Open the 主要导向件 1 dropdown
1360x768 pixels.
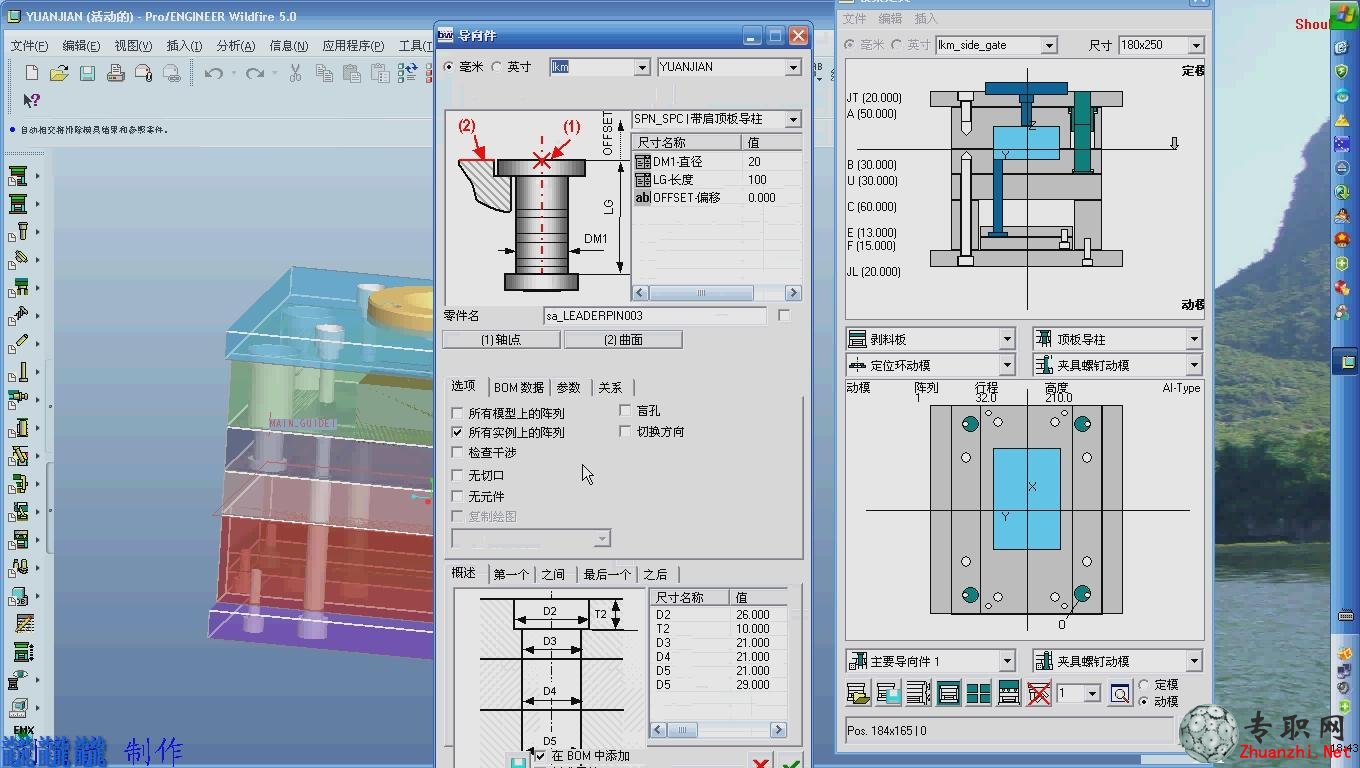pyautogui.click(x=1008, y=661)
